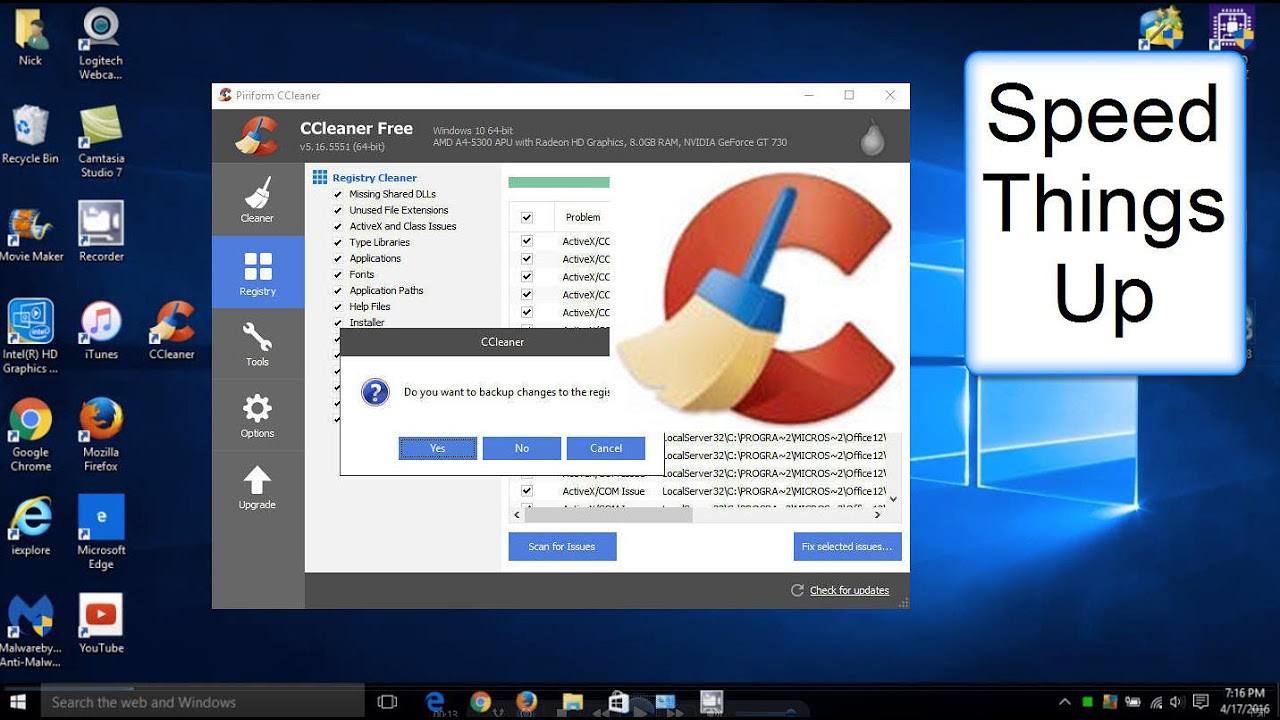Click the results list scroll-down arrow

pos(893,498)
